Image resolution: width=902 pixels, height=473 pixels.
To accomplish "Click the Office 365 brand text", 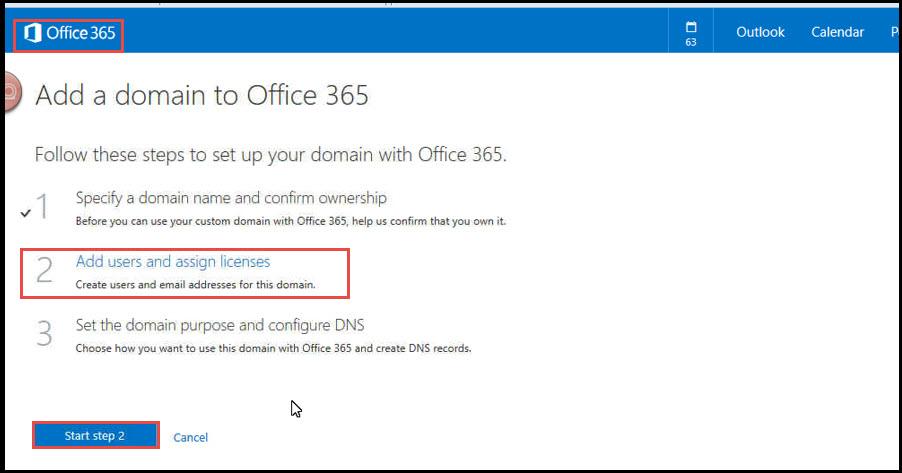I will 81,33.
